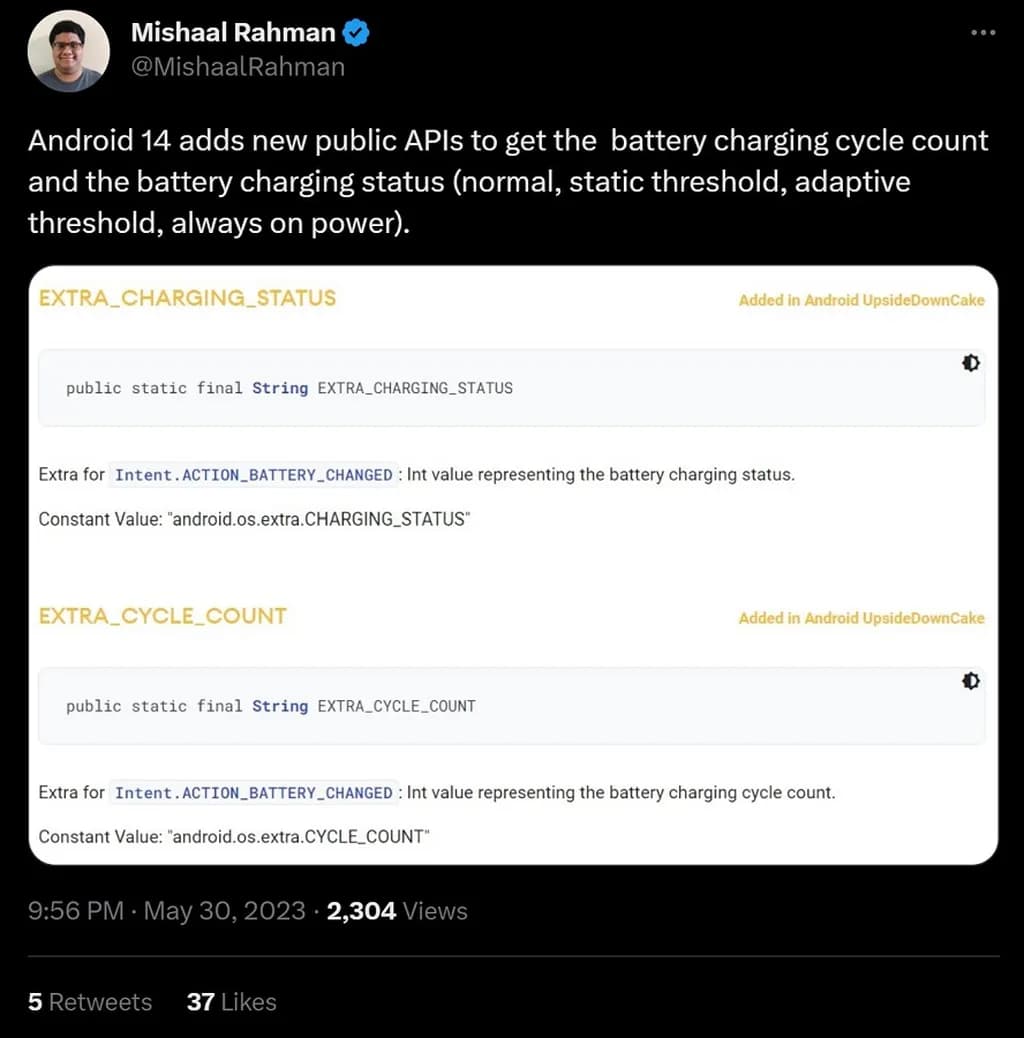Open the tweet's more options menu
Viewport: 1024px width, 1038px height.
coord(984,33)
